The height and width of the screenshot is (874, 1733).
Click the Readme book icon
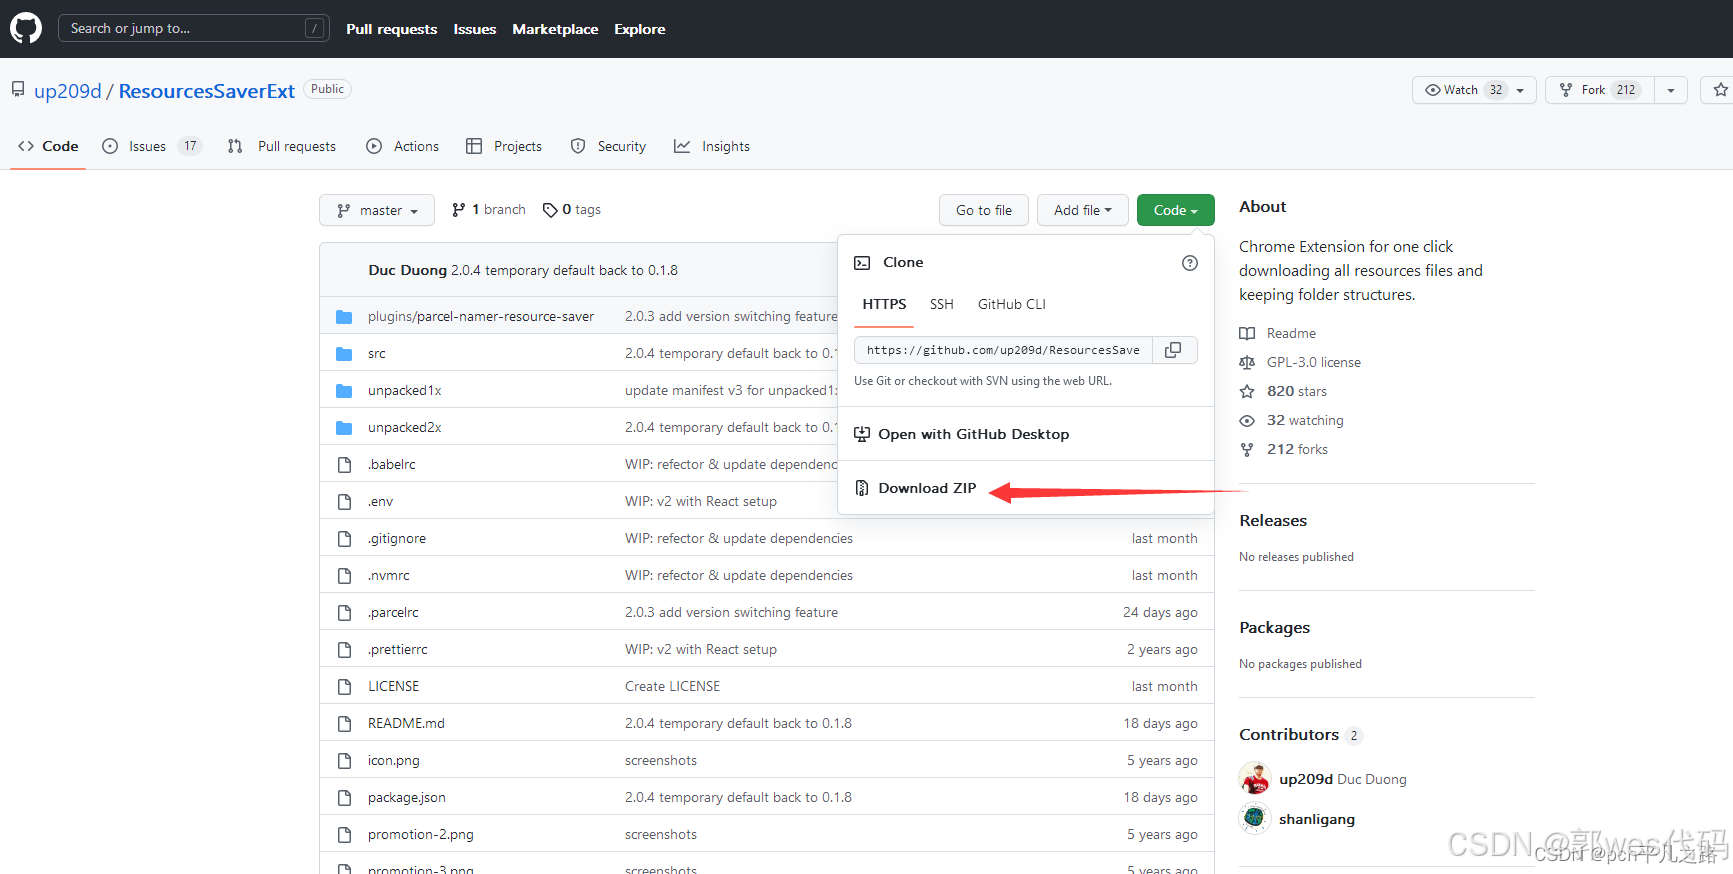(x=1247, y=334)
